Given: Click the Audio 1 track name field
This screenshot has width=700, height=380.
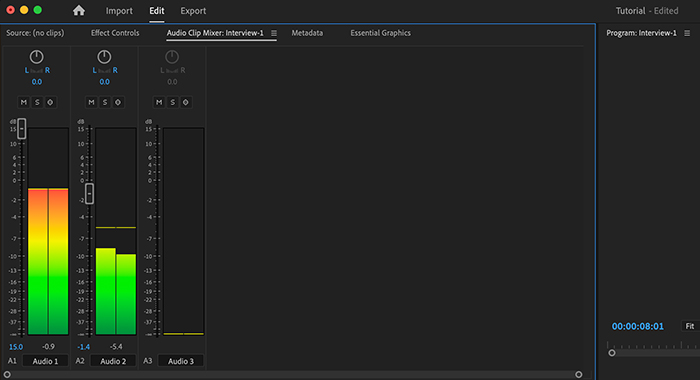Looking at the screenshot, I should 45,361.
